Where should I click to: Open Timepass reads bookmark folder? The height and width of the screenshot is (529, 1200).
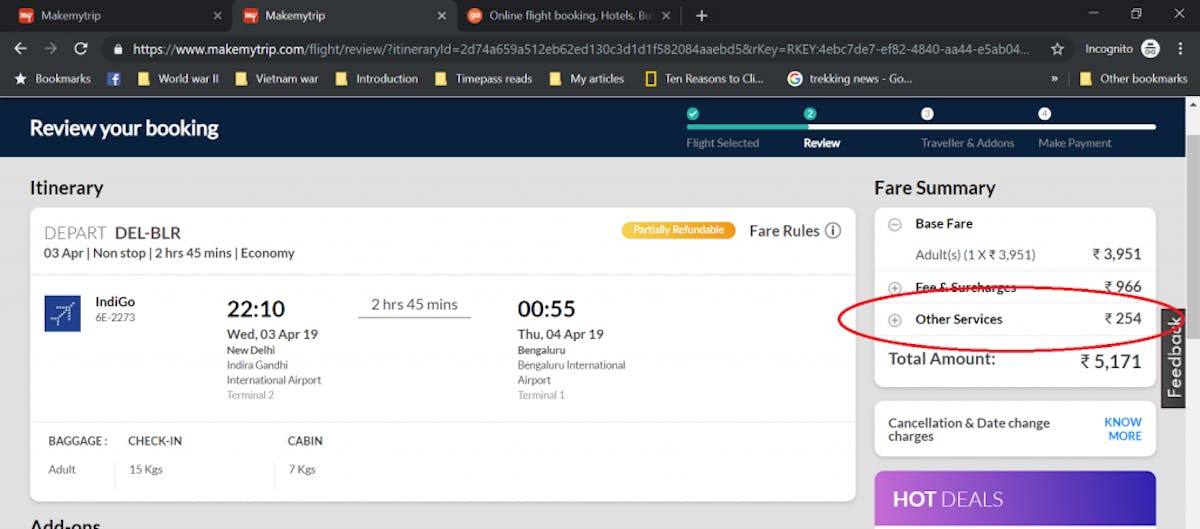484,78
